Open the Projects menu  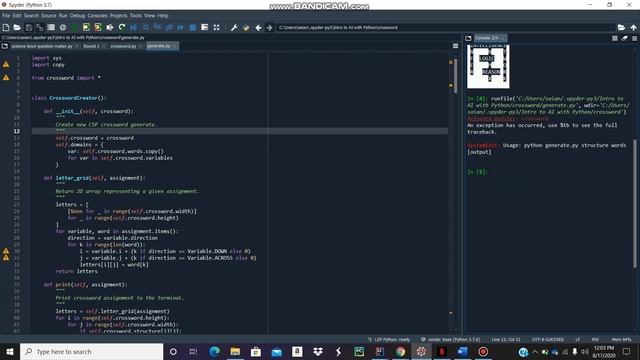[x=118, y=16]
